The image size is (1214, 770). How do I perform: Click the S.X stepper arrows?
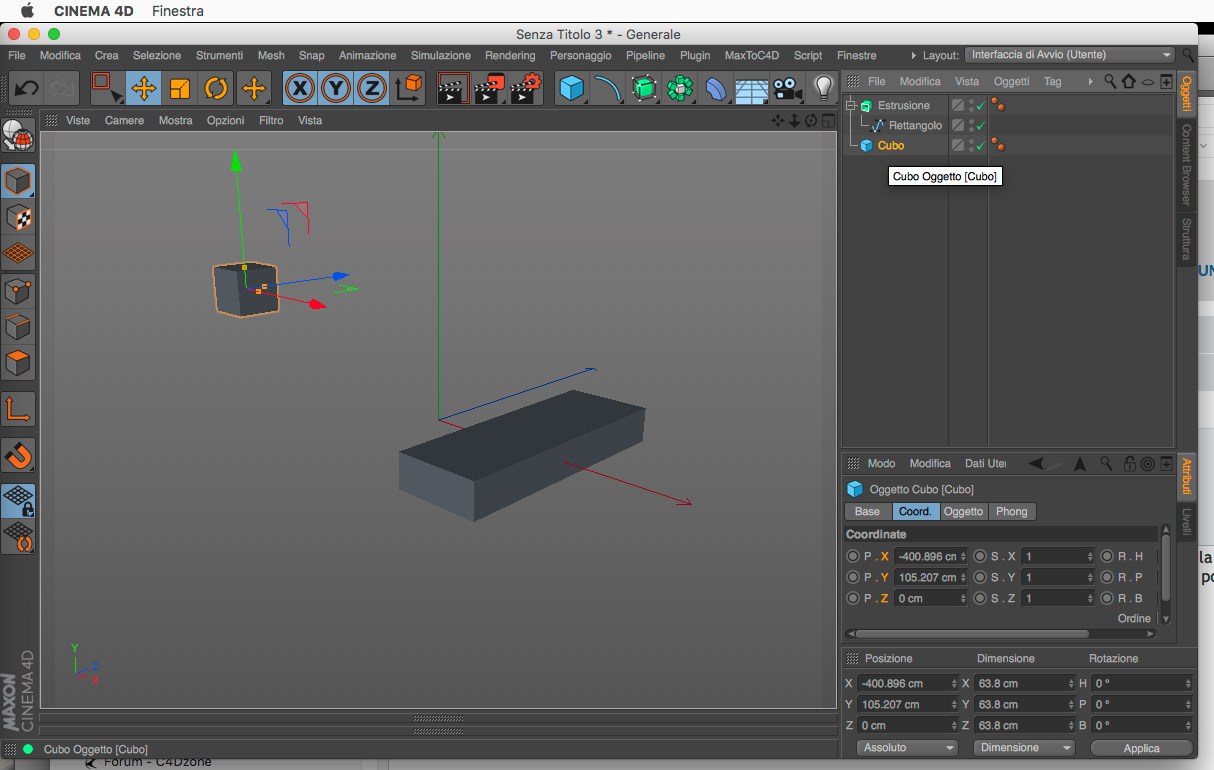click(x=1089, y=556)
